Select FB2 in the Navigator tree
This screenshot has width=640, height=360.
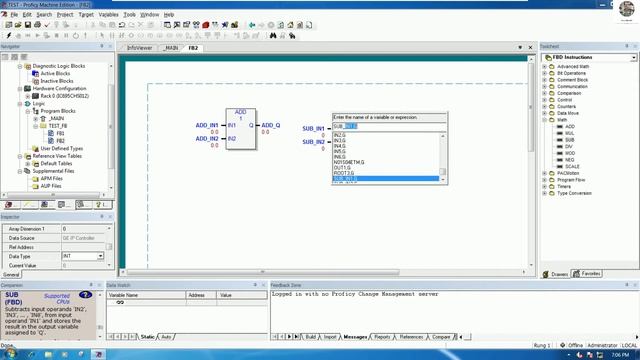click(x=60, y=141)
